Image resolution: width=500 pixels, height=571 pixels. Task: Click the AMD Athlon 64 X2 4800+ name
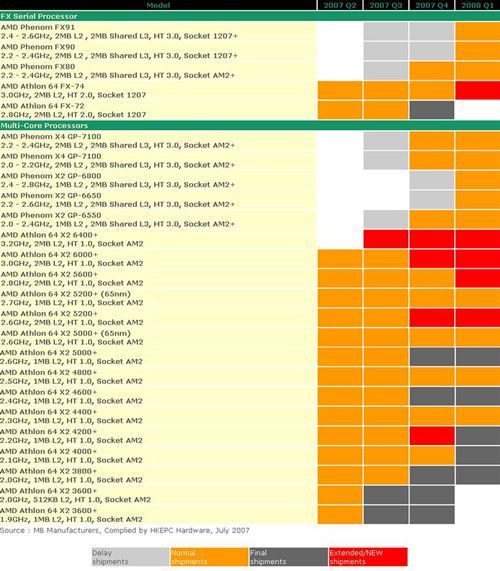tap(49, 373)
